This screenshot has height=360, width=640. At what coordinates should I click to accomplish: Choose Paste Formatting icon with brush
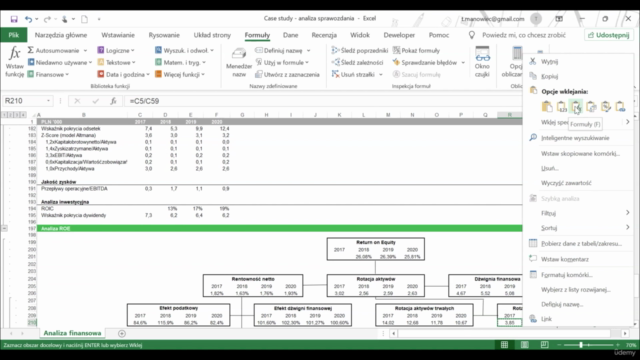click(606, 107)
